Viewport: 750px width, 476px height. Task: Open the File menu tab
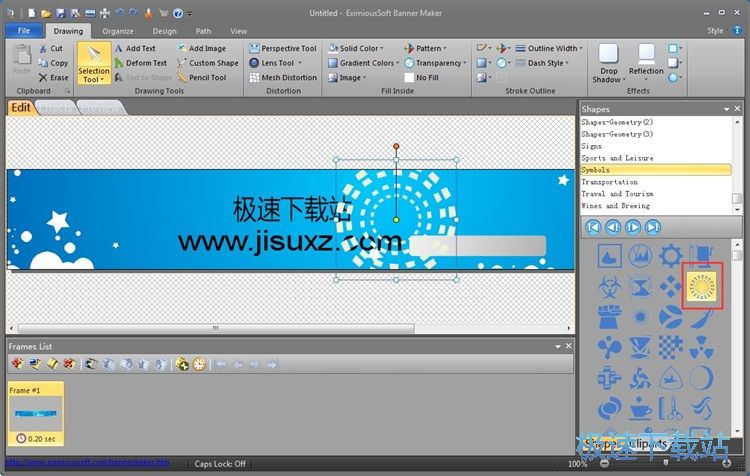pos(23,30)
